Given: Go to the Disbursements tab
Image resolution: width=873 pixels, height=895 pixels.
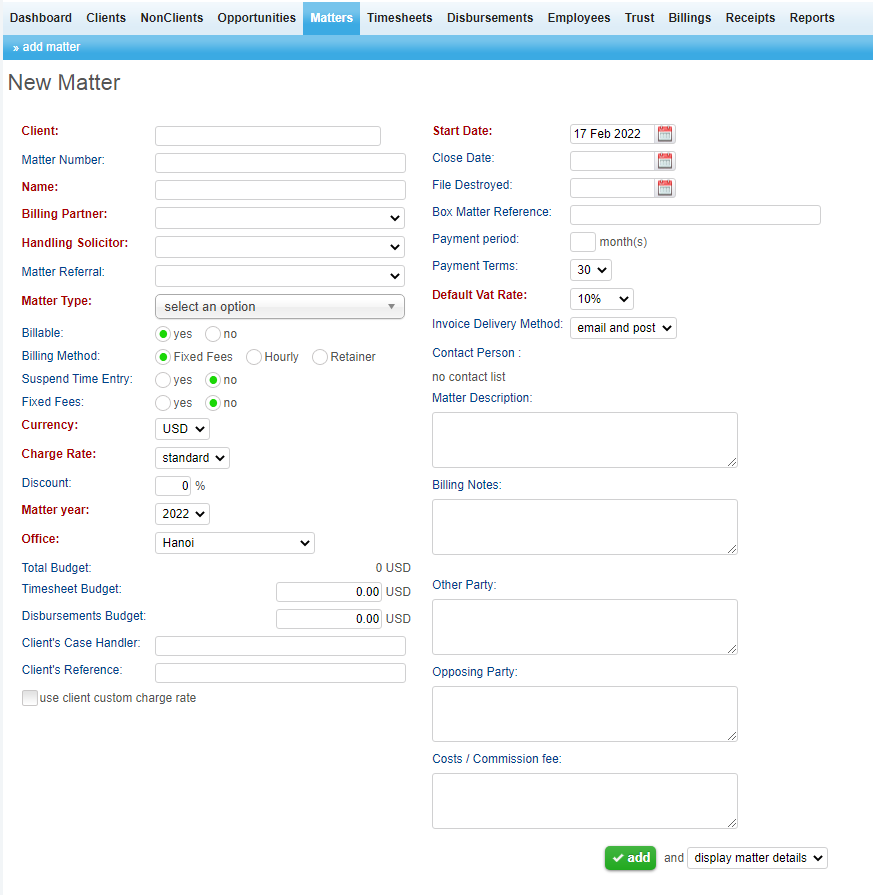Looking at the screenshot, I should [x=491, y=18].
